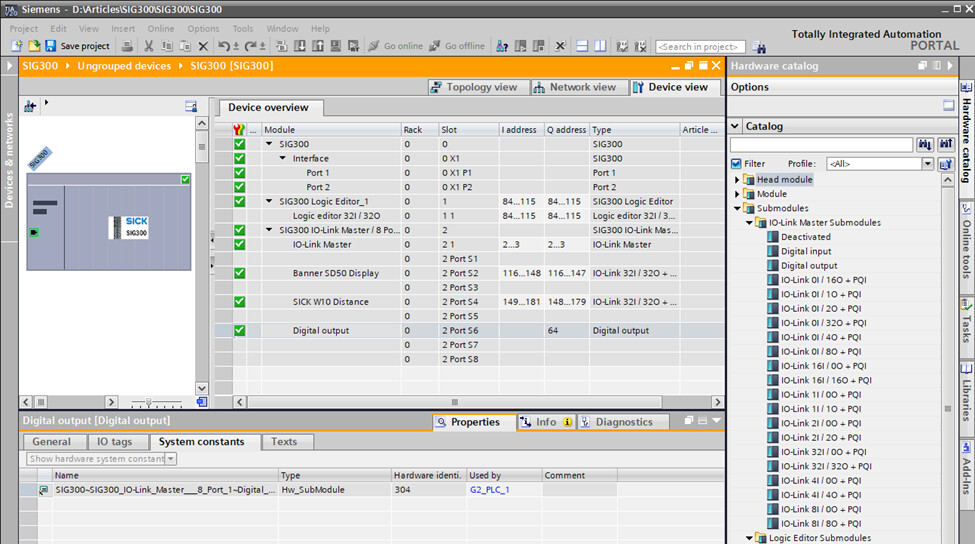The width and height of the screenshot is (975, 544).
Task: Open the Options menu
Action: tap(203, 29)
